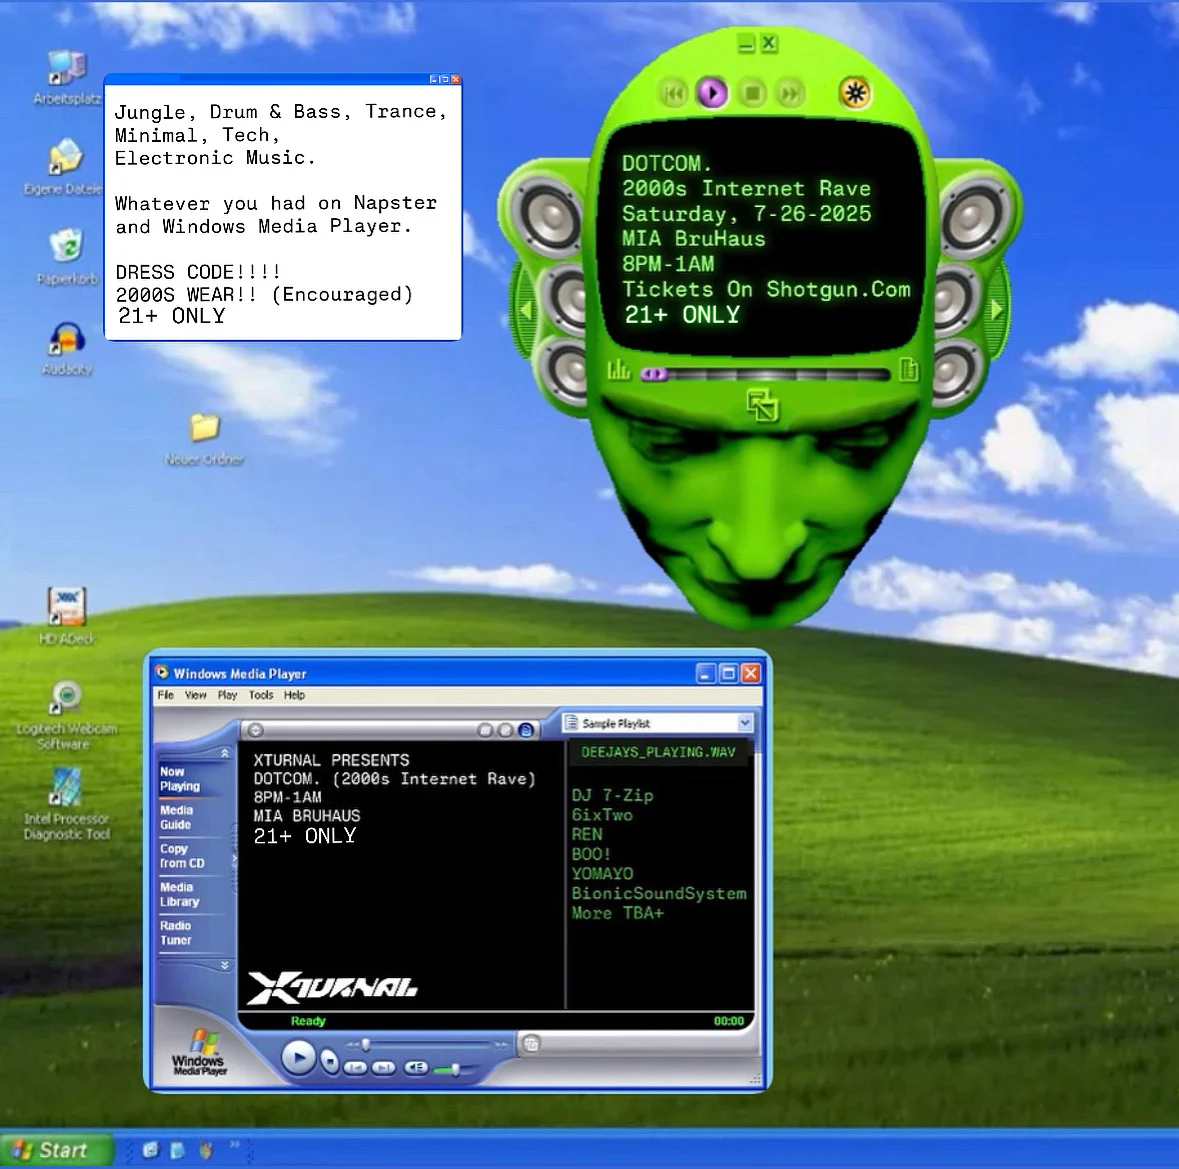Click next track on the green head player
The width and height of the screenshot is (1179, 1169).
[x=790, y=93]
